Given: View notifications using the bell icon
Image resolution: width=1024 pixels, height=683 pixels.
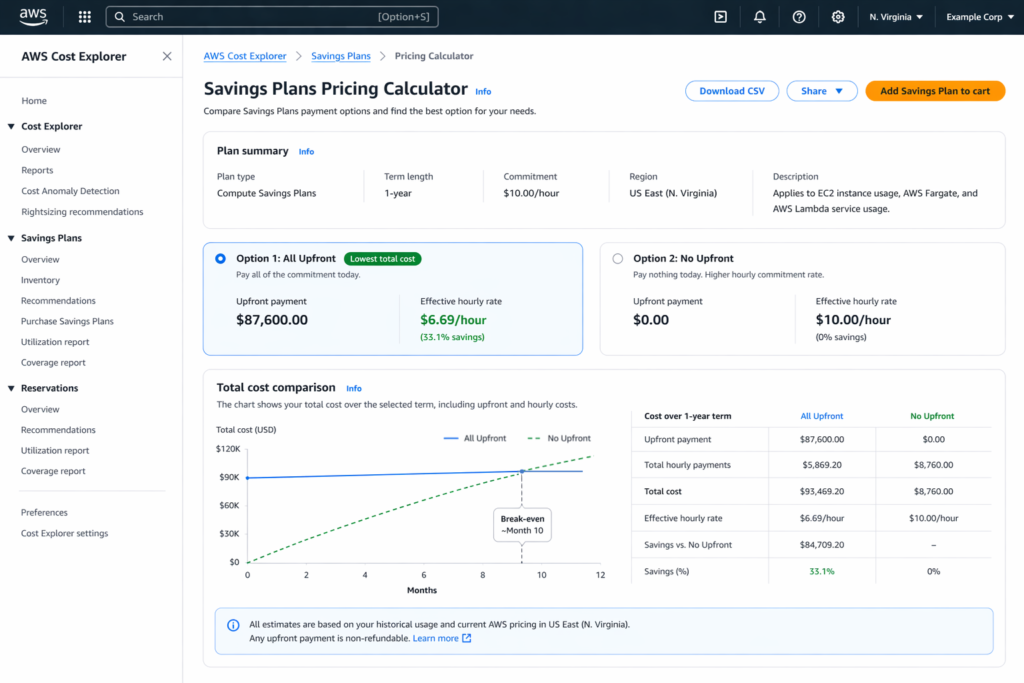Looking at the screenshot, I should [x=759, y=16].
